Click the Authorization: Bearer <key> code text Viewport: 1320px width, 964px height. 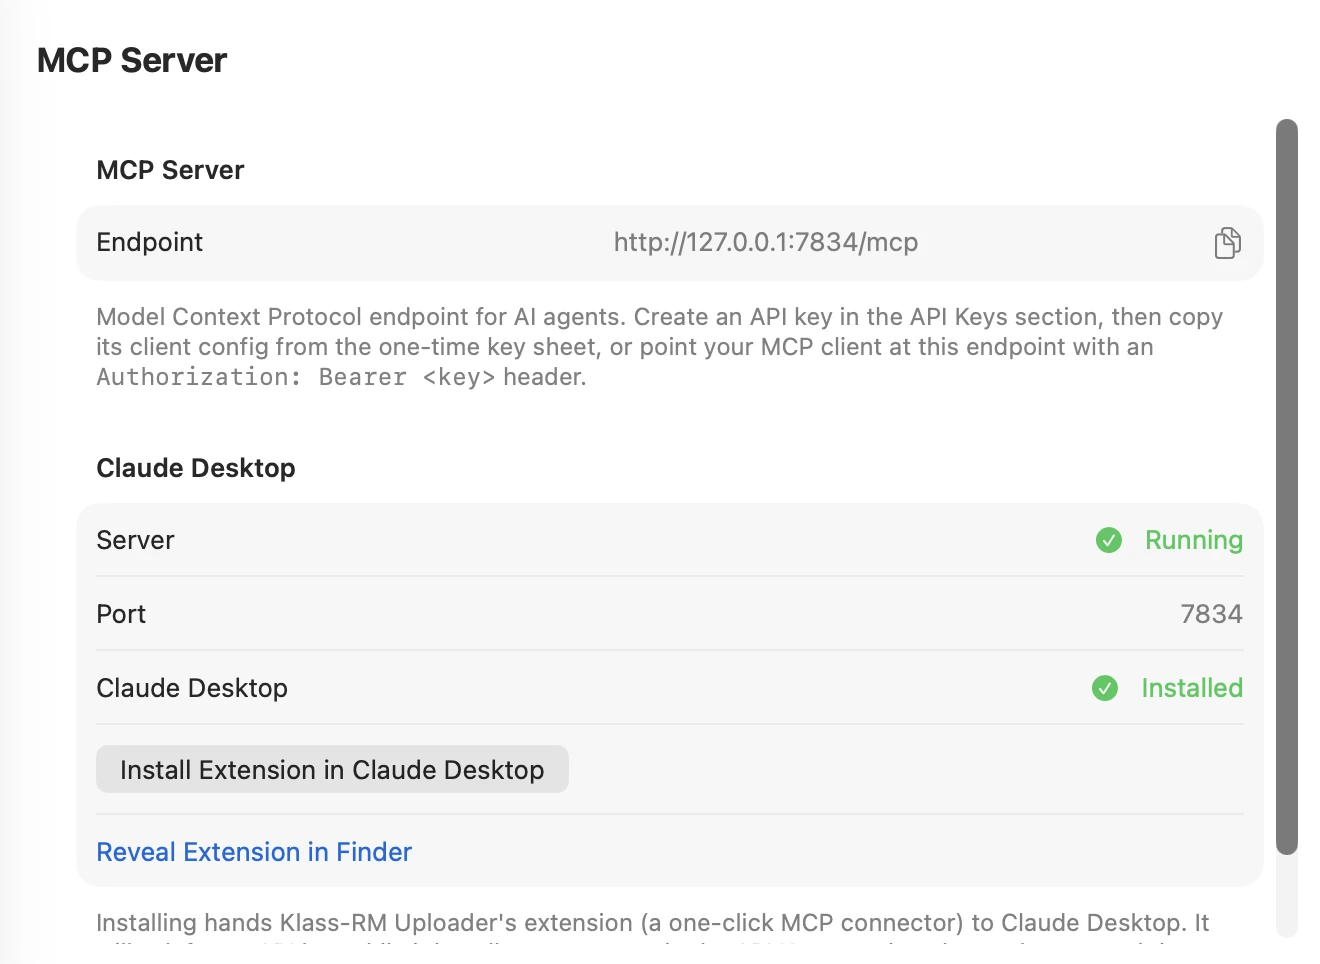pos(296,377)
